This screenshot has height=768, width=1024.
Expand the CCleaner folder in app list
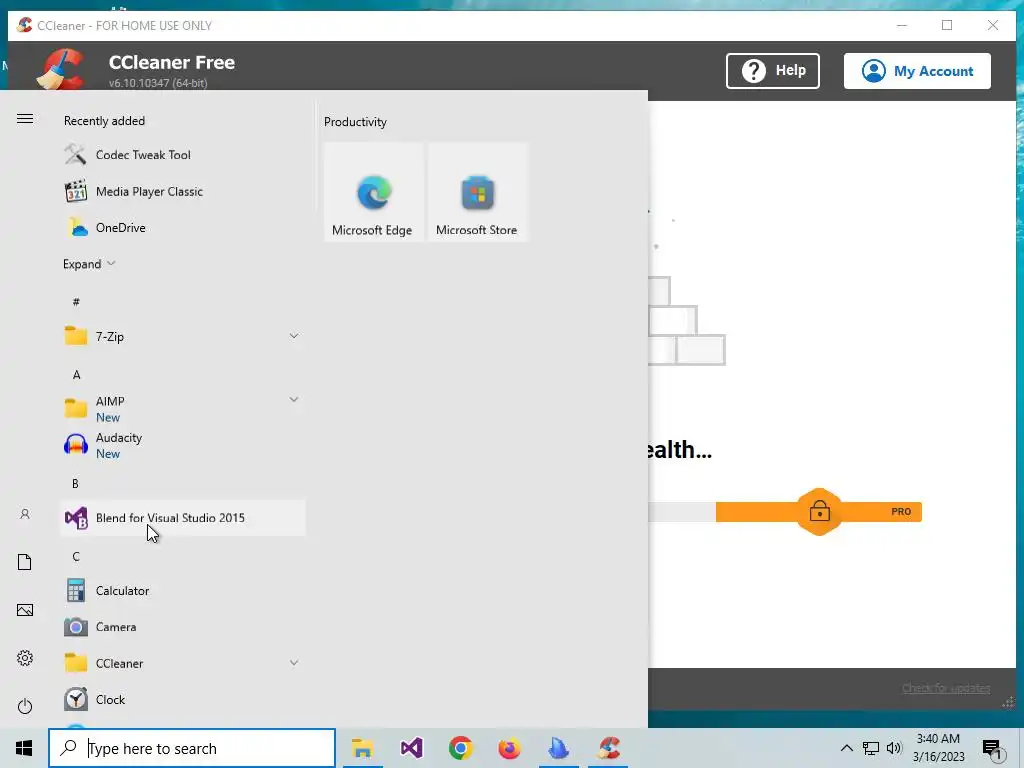[x=183, y=664]
